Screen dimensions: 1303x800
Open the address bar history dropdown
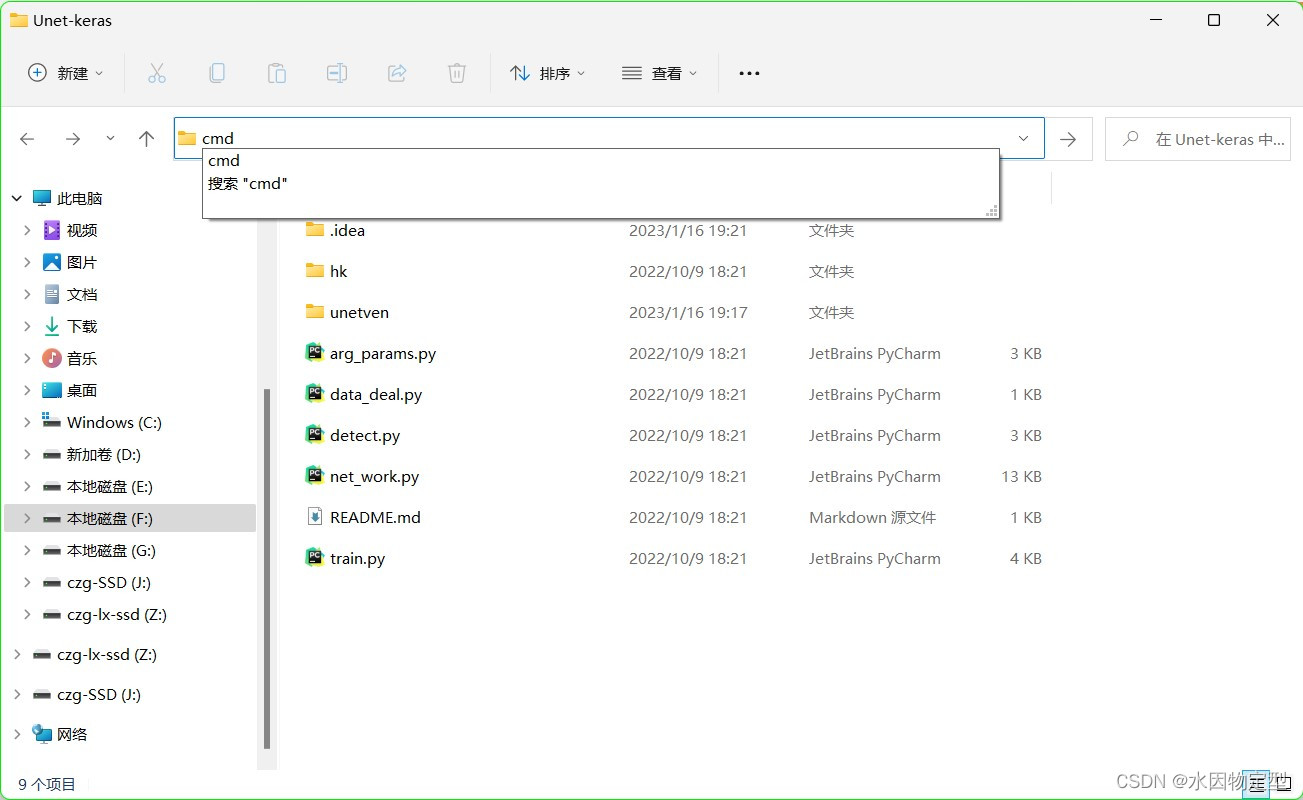[x=1023, y=138]
